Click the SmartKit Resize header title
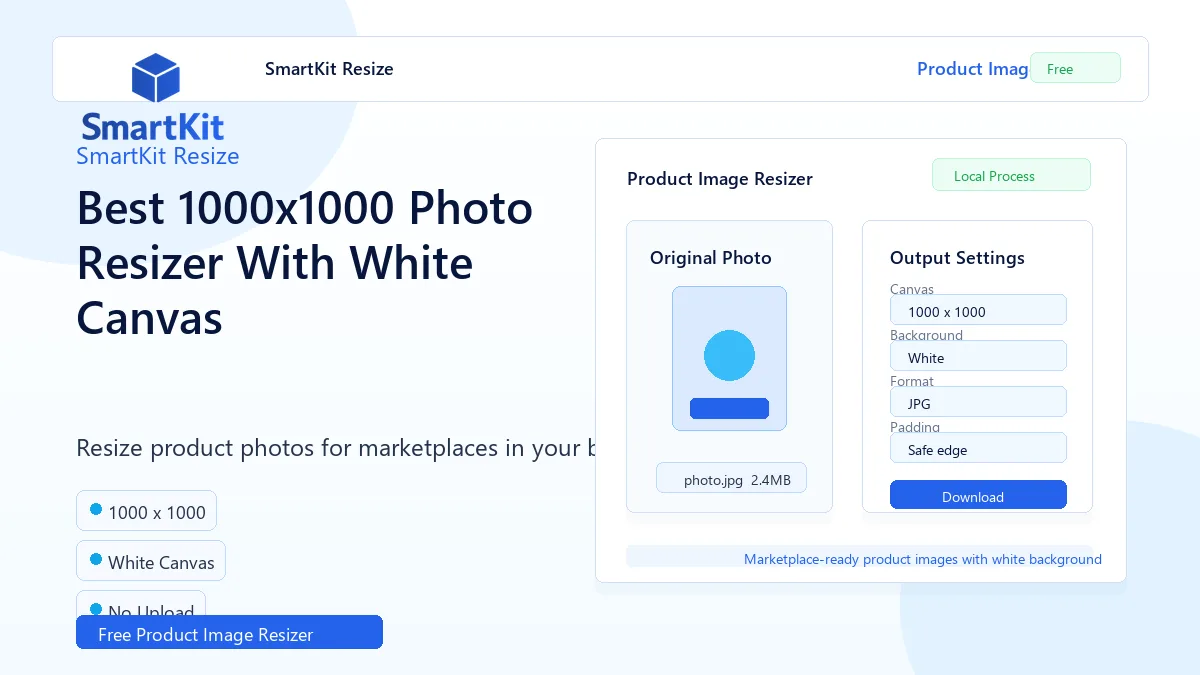This screenshot has width=1200, height=675. tap(329, 69)
